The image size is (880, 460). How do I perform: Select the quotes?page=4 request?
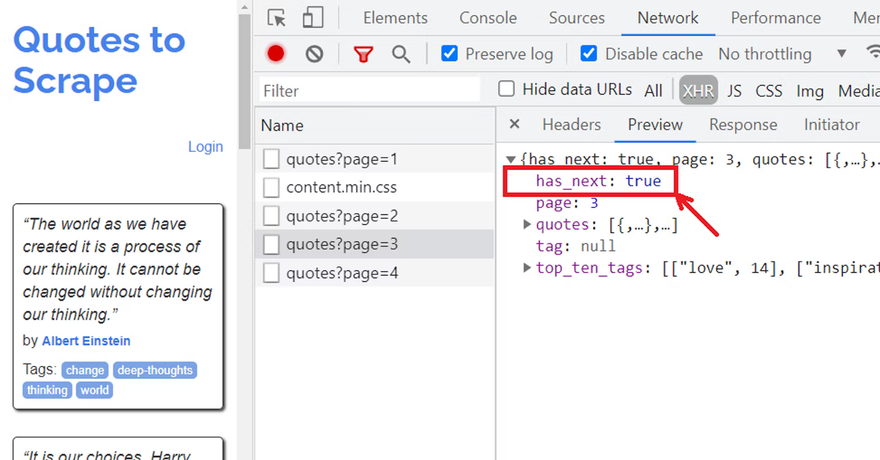[342, 273]
